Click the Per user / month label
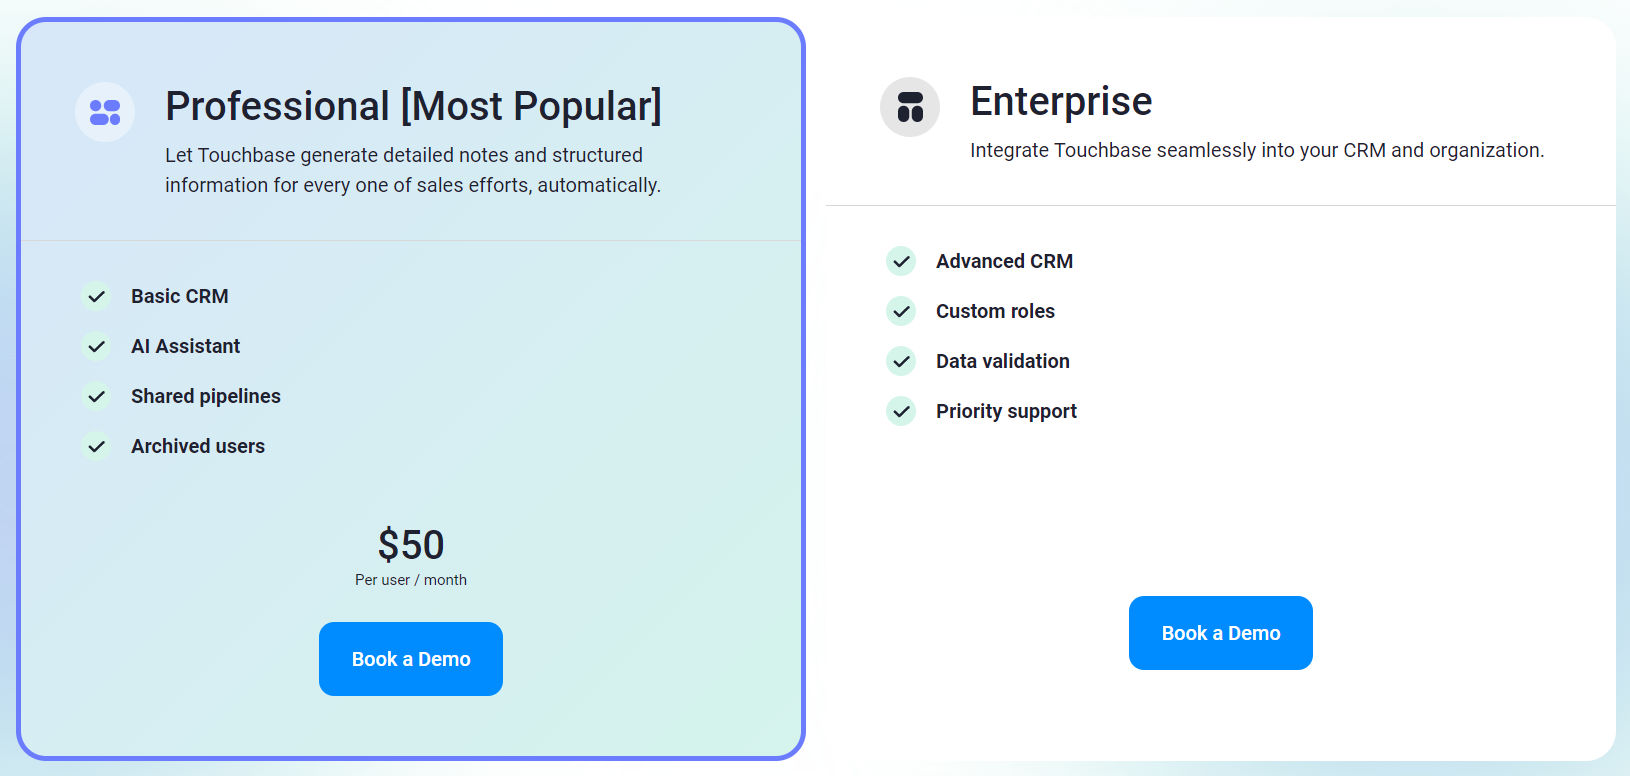The width and height of the screenshot is (1630, 776). click(411, 580)
